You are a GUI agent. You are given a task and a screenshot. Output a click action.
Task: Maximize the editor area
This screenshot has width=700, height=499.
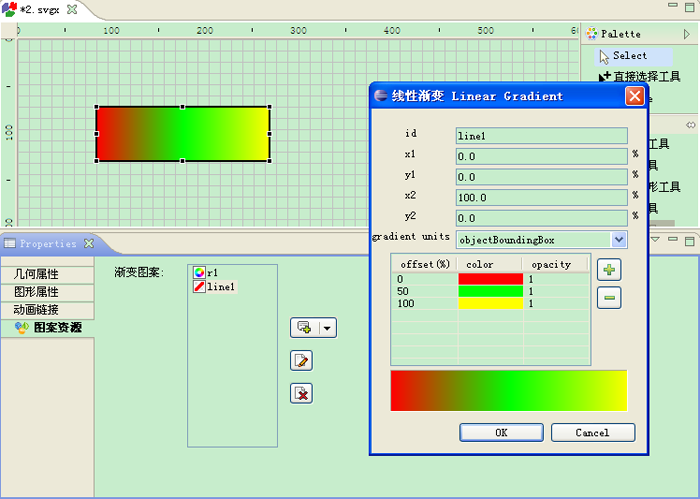689,7
